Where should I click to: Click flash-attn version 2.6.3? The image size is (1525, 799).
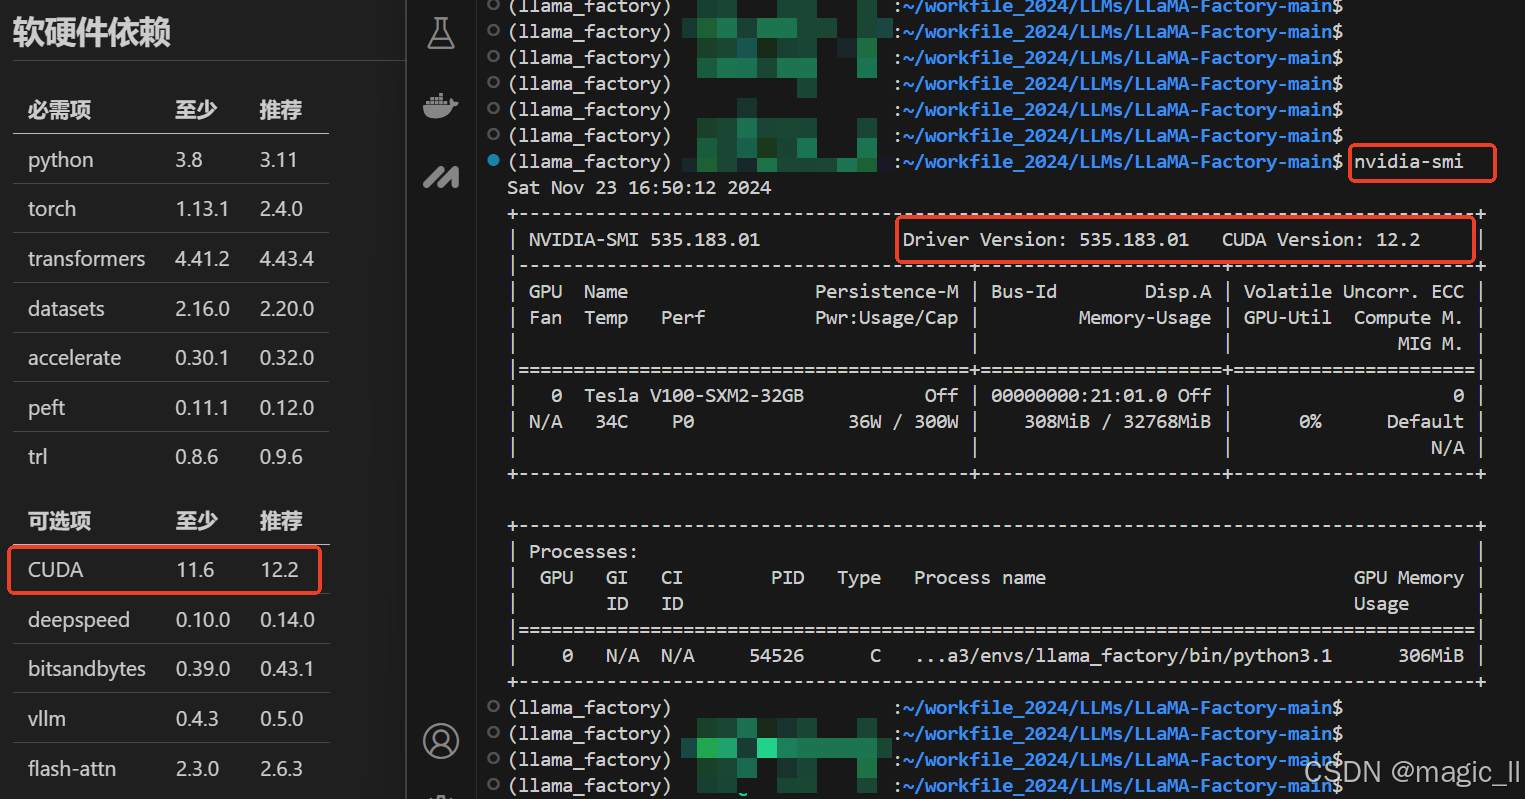(x=281, y=769)
